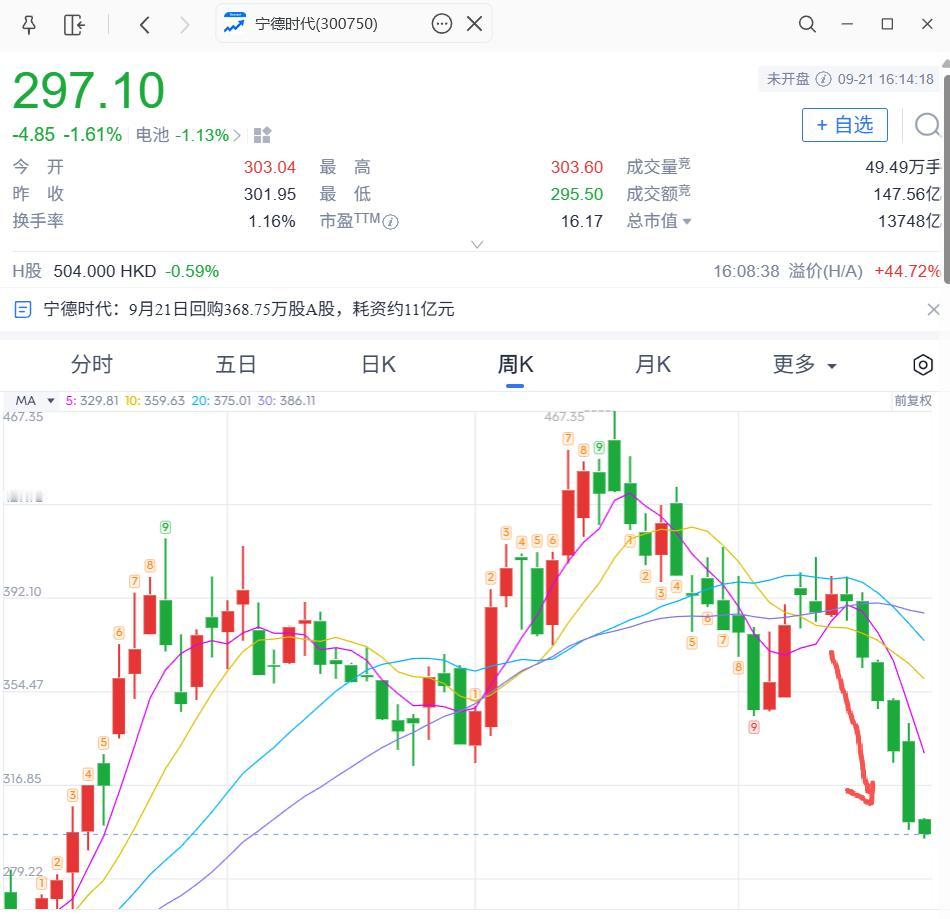Click the 市盈TTM info icon

[391, 222]
